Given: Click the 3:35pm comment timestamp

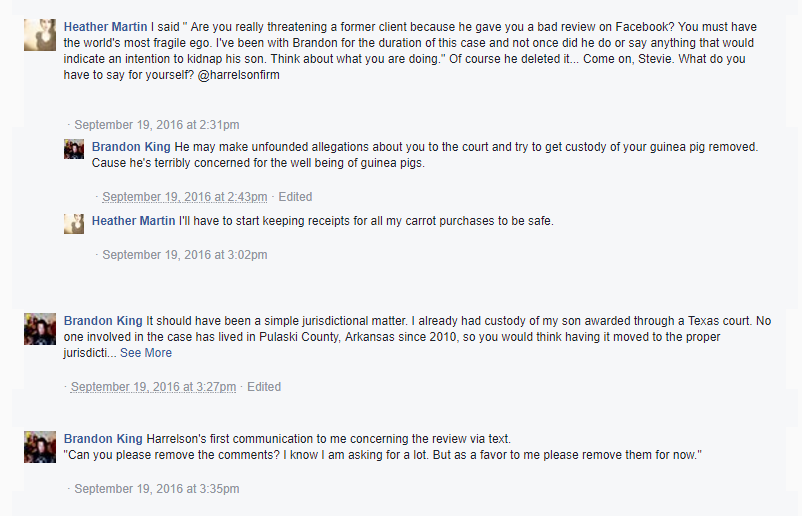Looking at the screenshot, I should pos(157,489).
